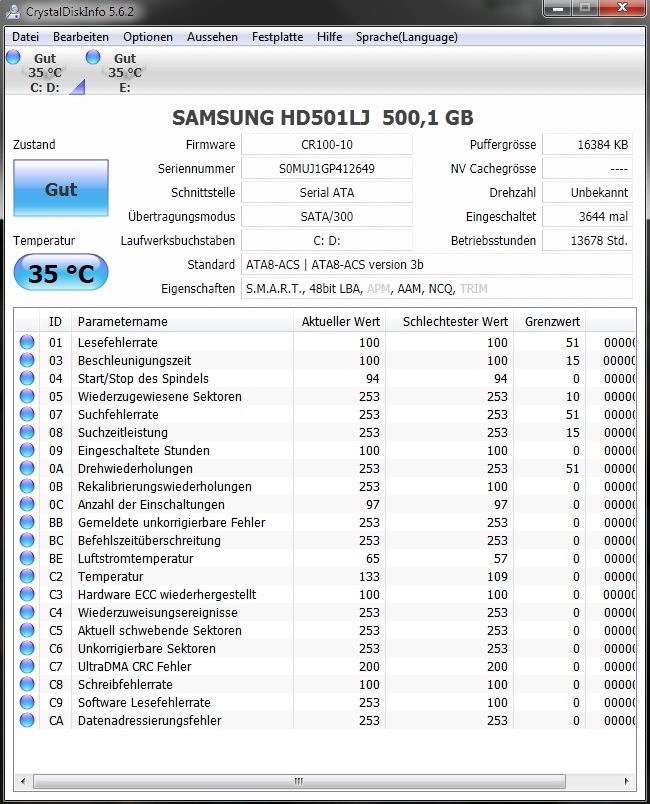Click status orb of Befehlszeitüberschreitung row
The image size is (650, 804).
click(x=27, y=540)
